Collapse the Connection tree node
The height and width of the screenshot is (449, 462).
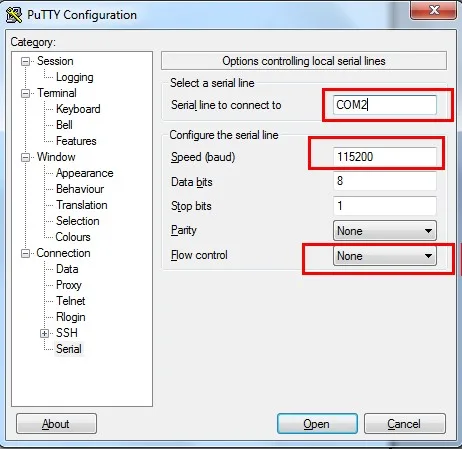click(25, 253)
